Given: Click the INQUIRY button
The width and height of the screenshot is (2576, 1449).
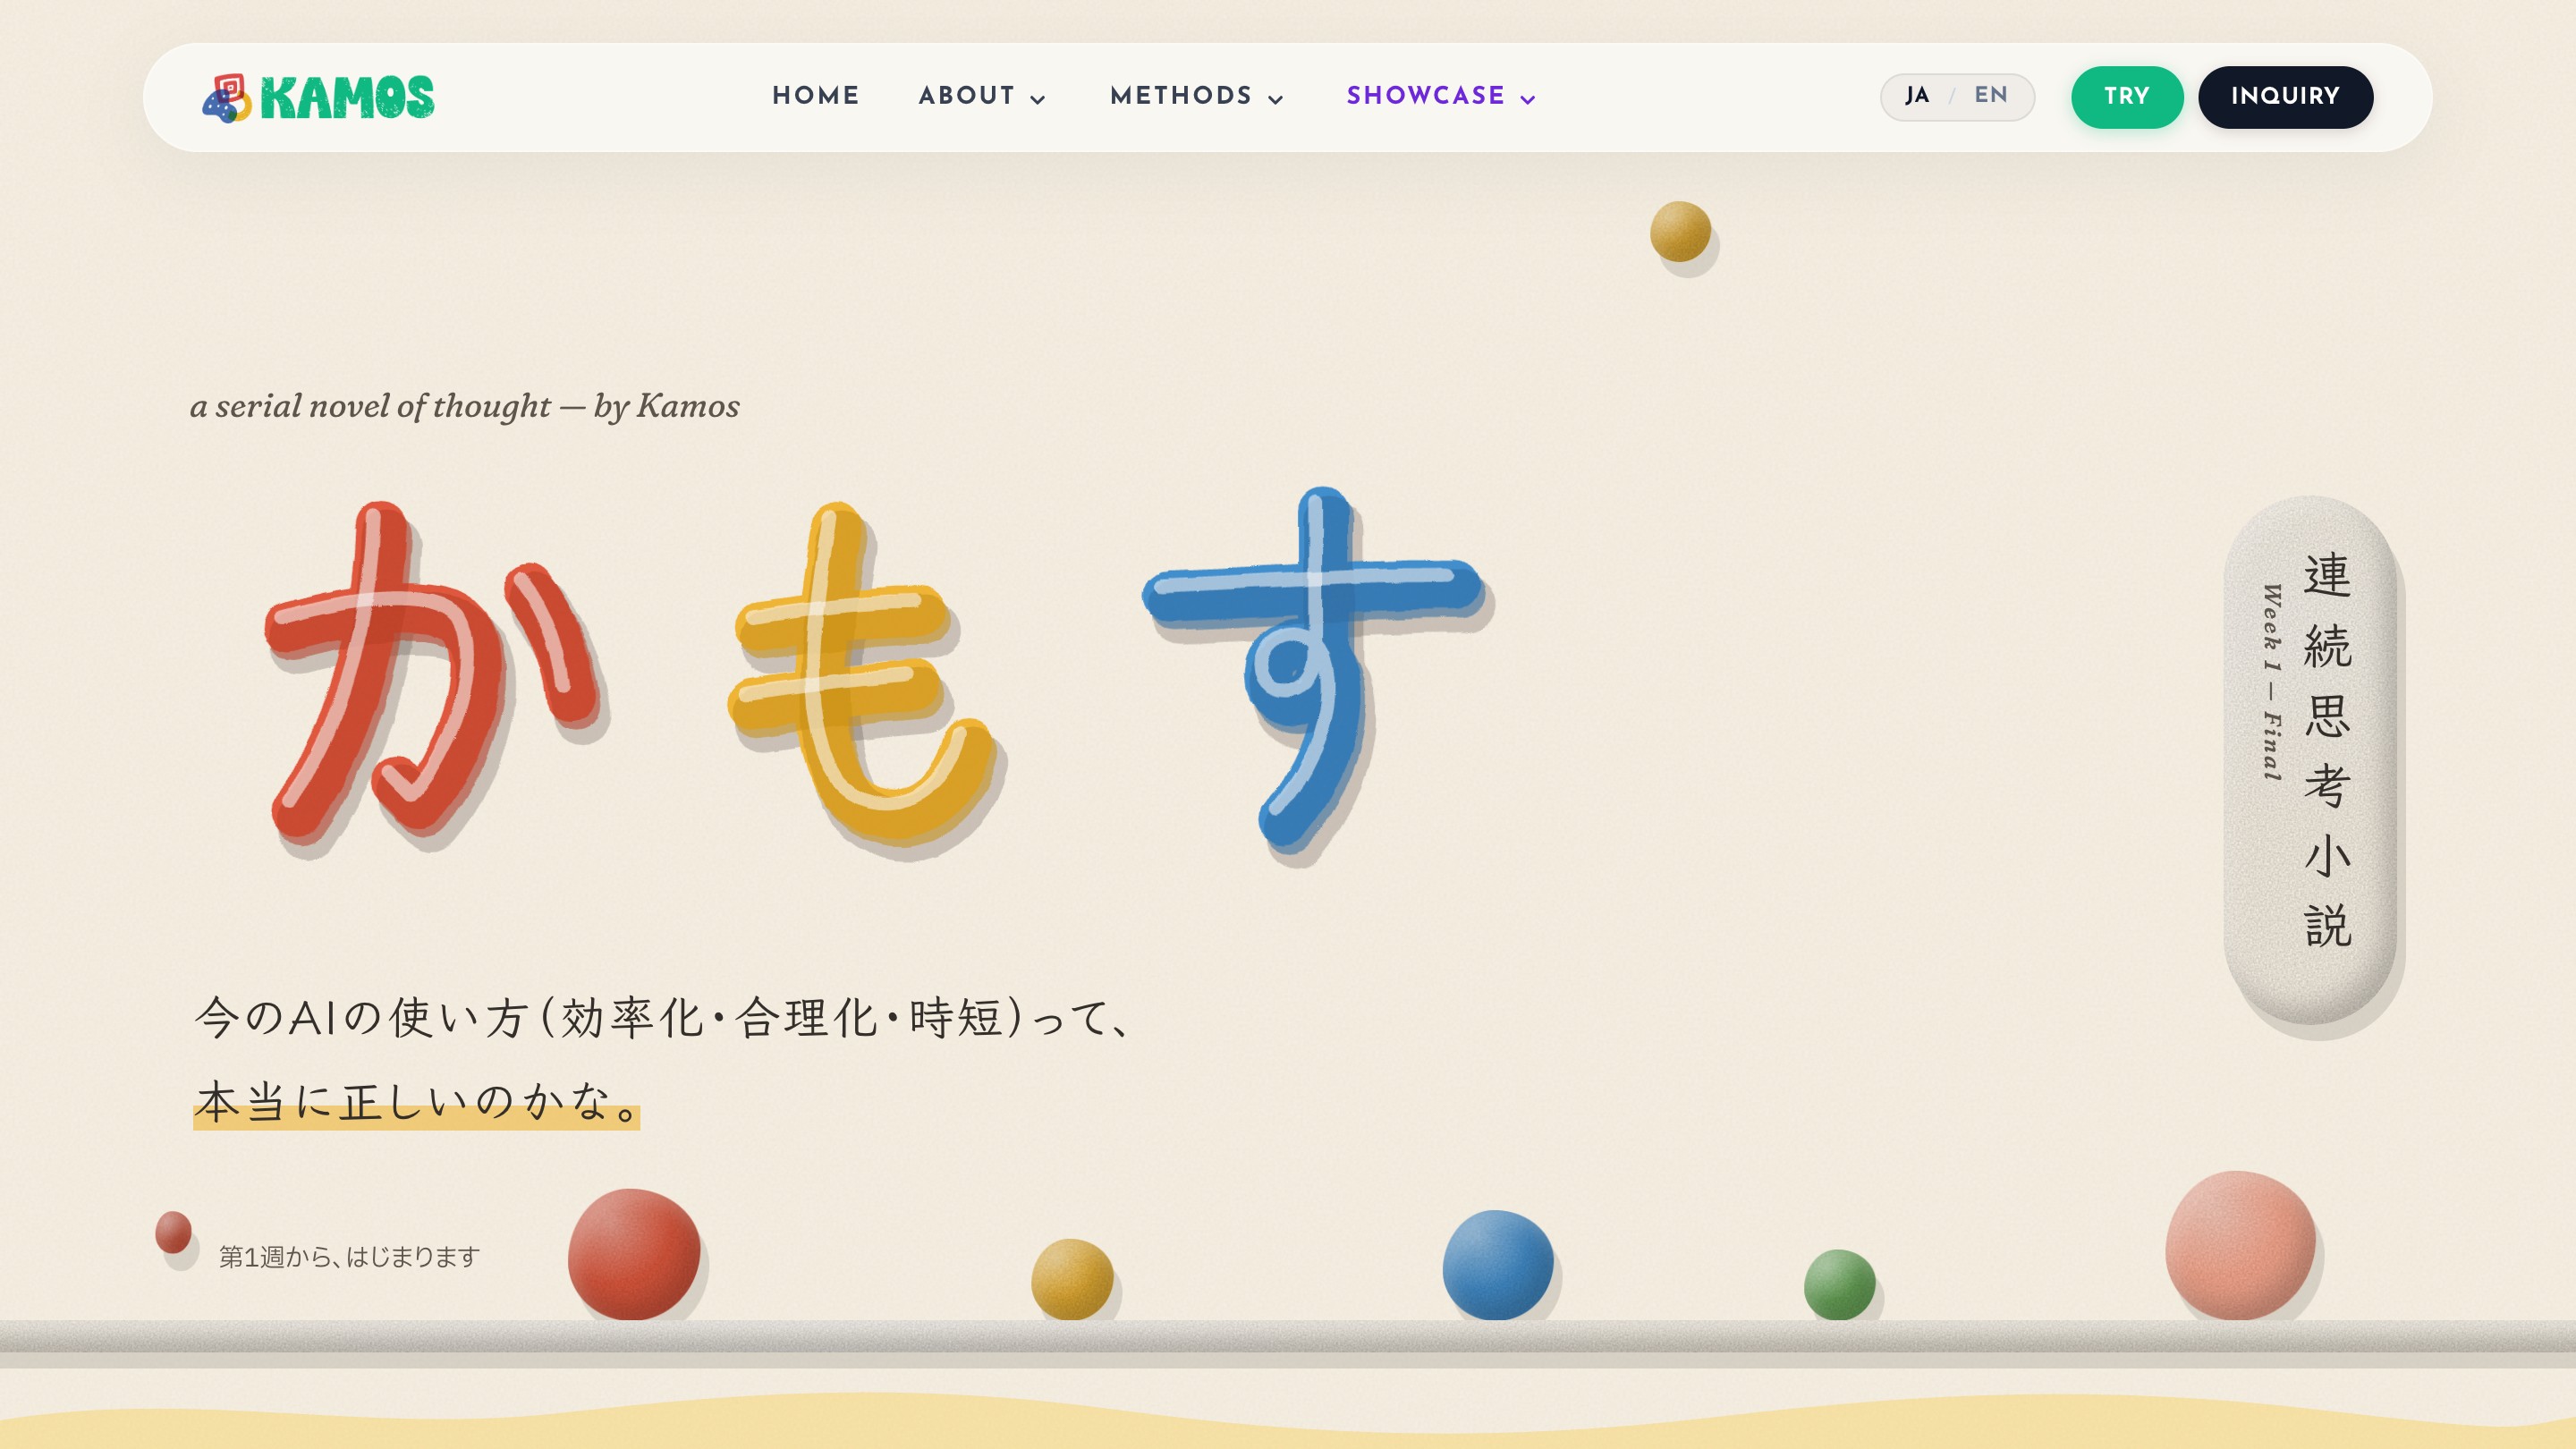Looking at the screenshot, I should click(2285, 97).
